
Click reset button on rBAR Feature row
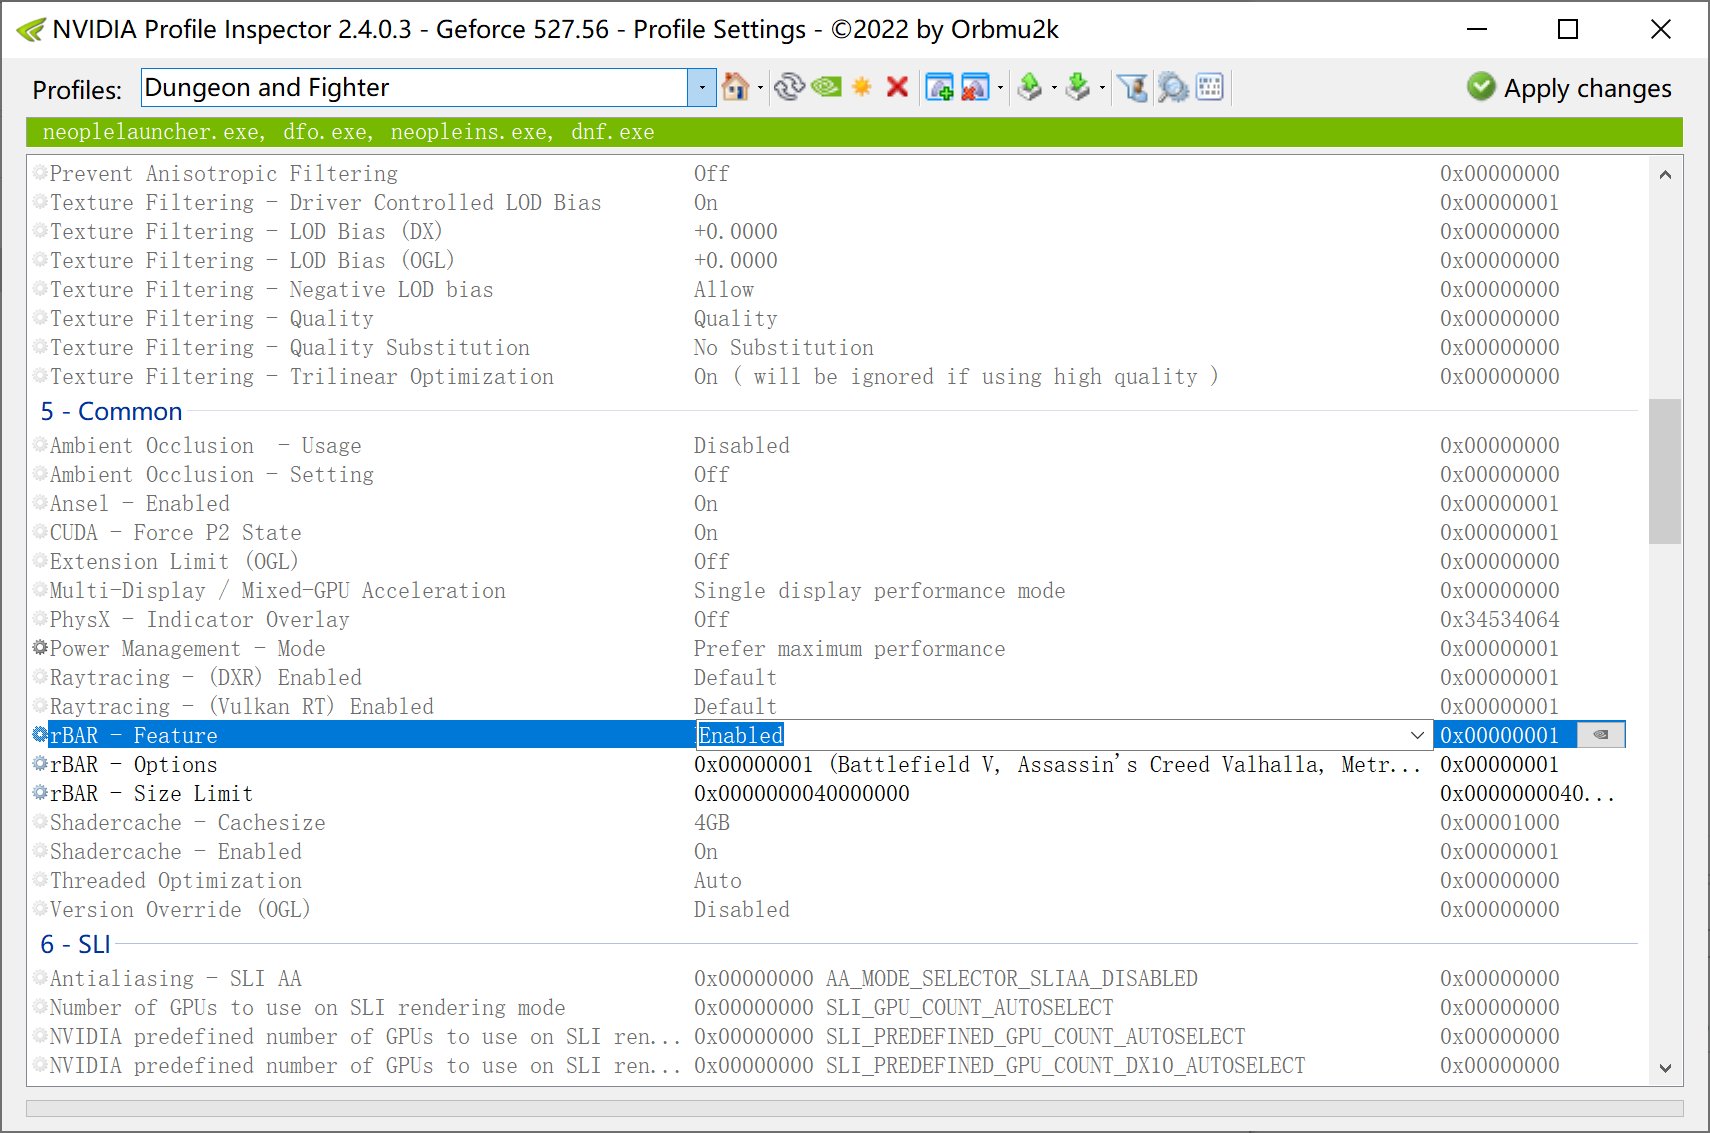[1601, 735]
